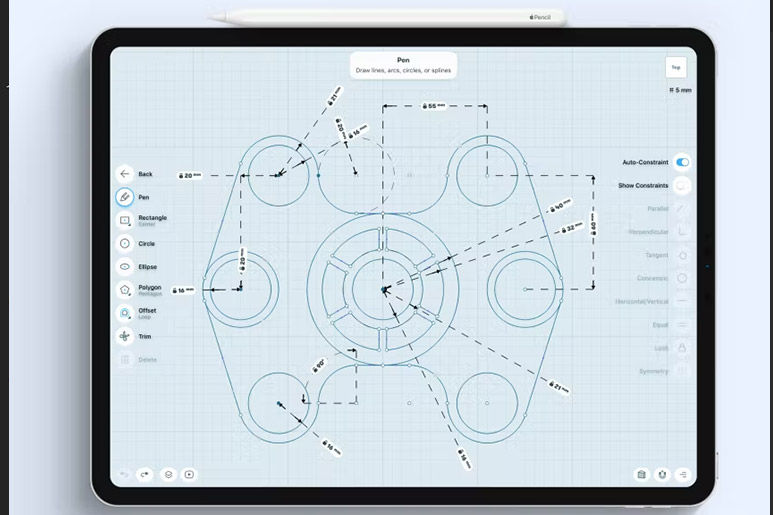Click the 90° angle dimension label
Image resolution: width=773 pixels, height=515 pixels.
(x=319, y=366)
